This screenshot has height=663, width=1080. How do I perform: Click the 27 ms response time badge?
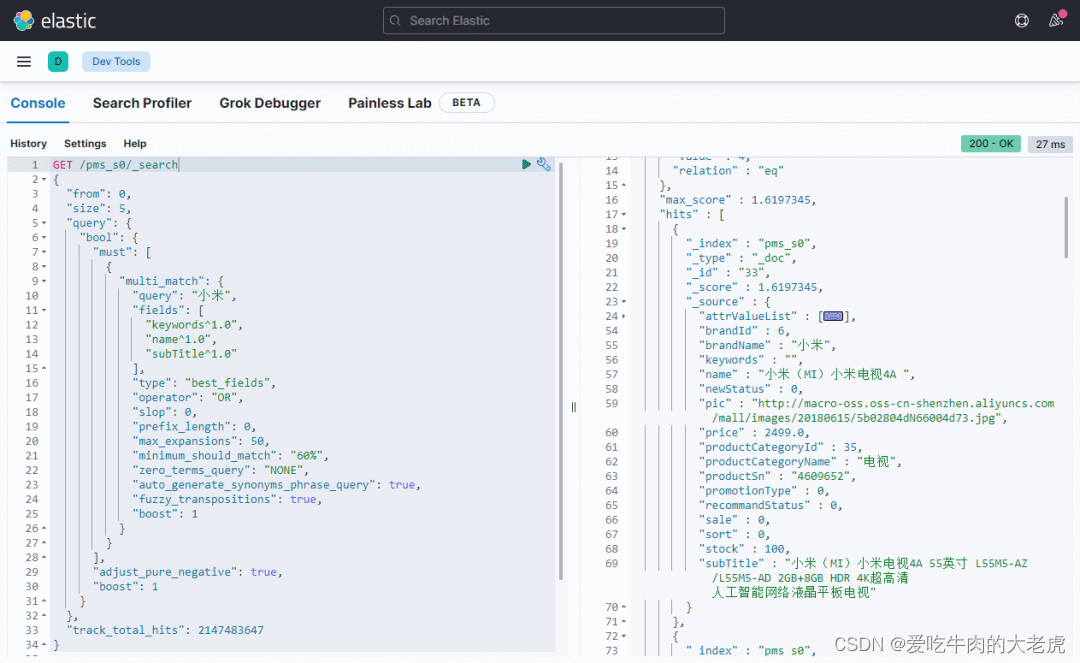(x=1050, y=144)
